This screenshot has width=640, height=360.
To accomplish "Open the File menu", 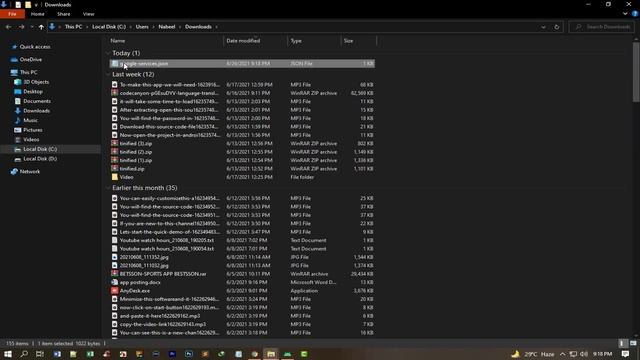I will point(12,14).
